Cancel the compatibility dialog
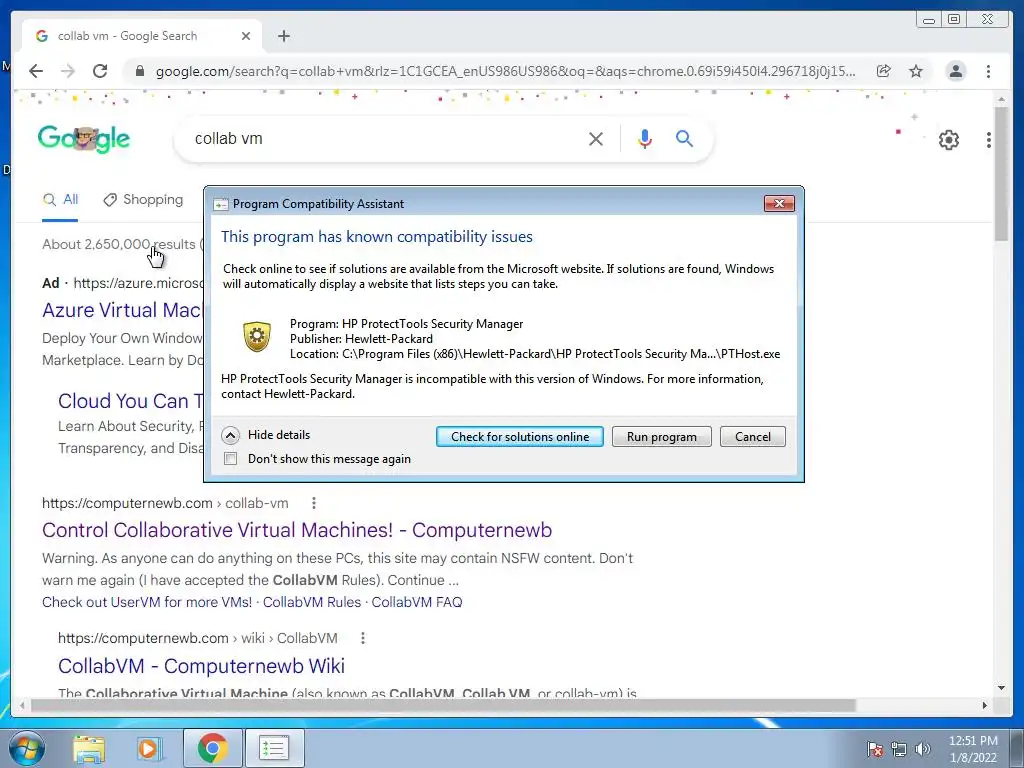Viewport: 1024px width, 768px height. pyautogui.click(x=752, y=437)
